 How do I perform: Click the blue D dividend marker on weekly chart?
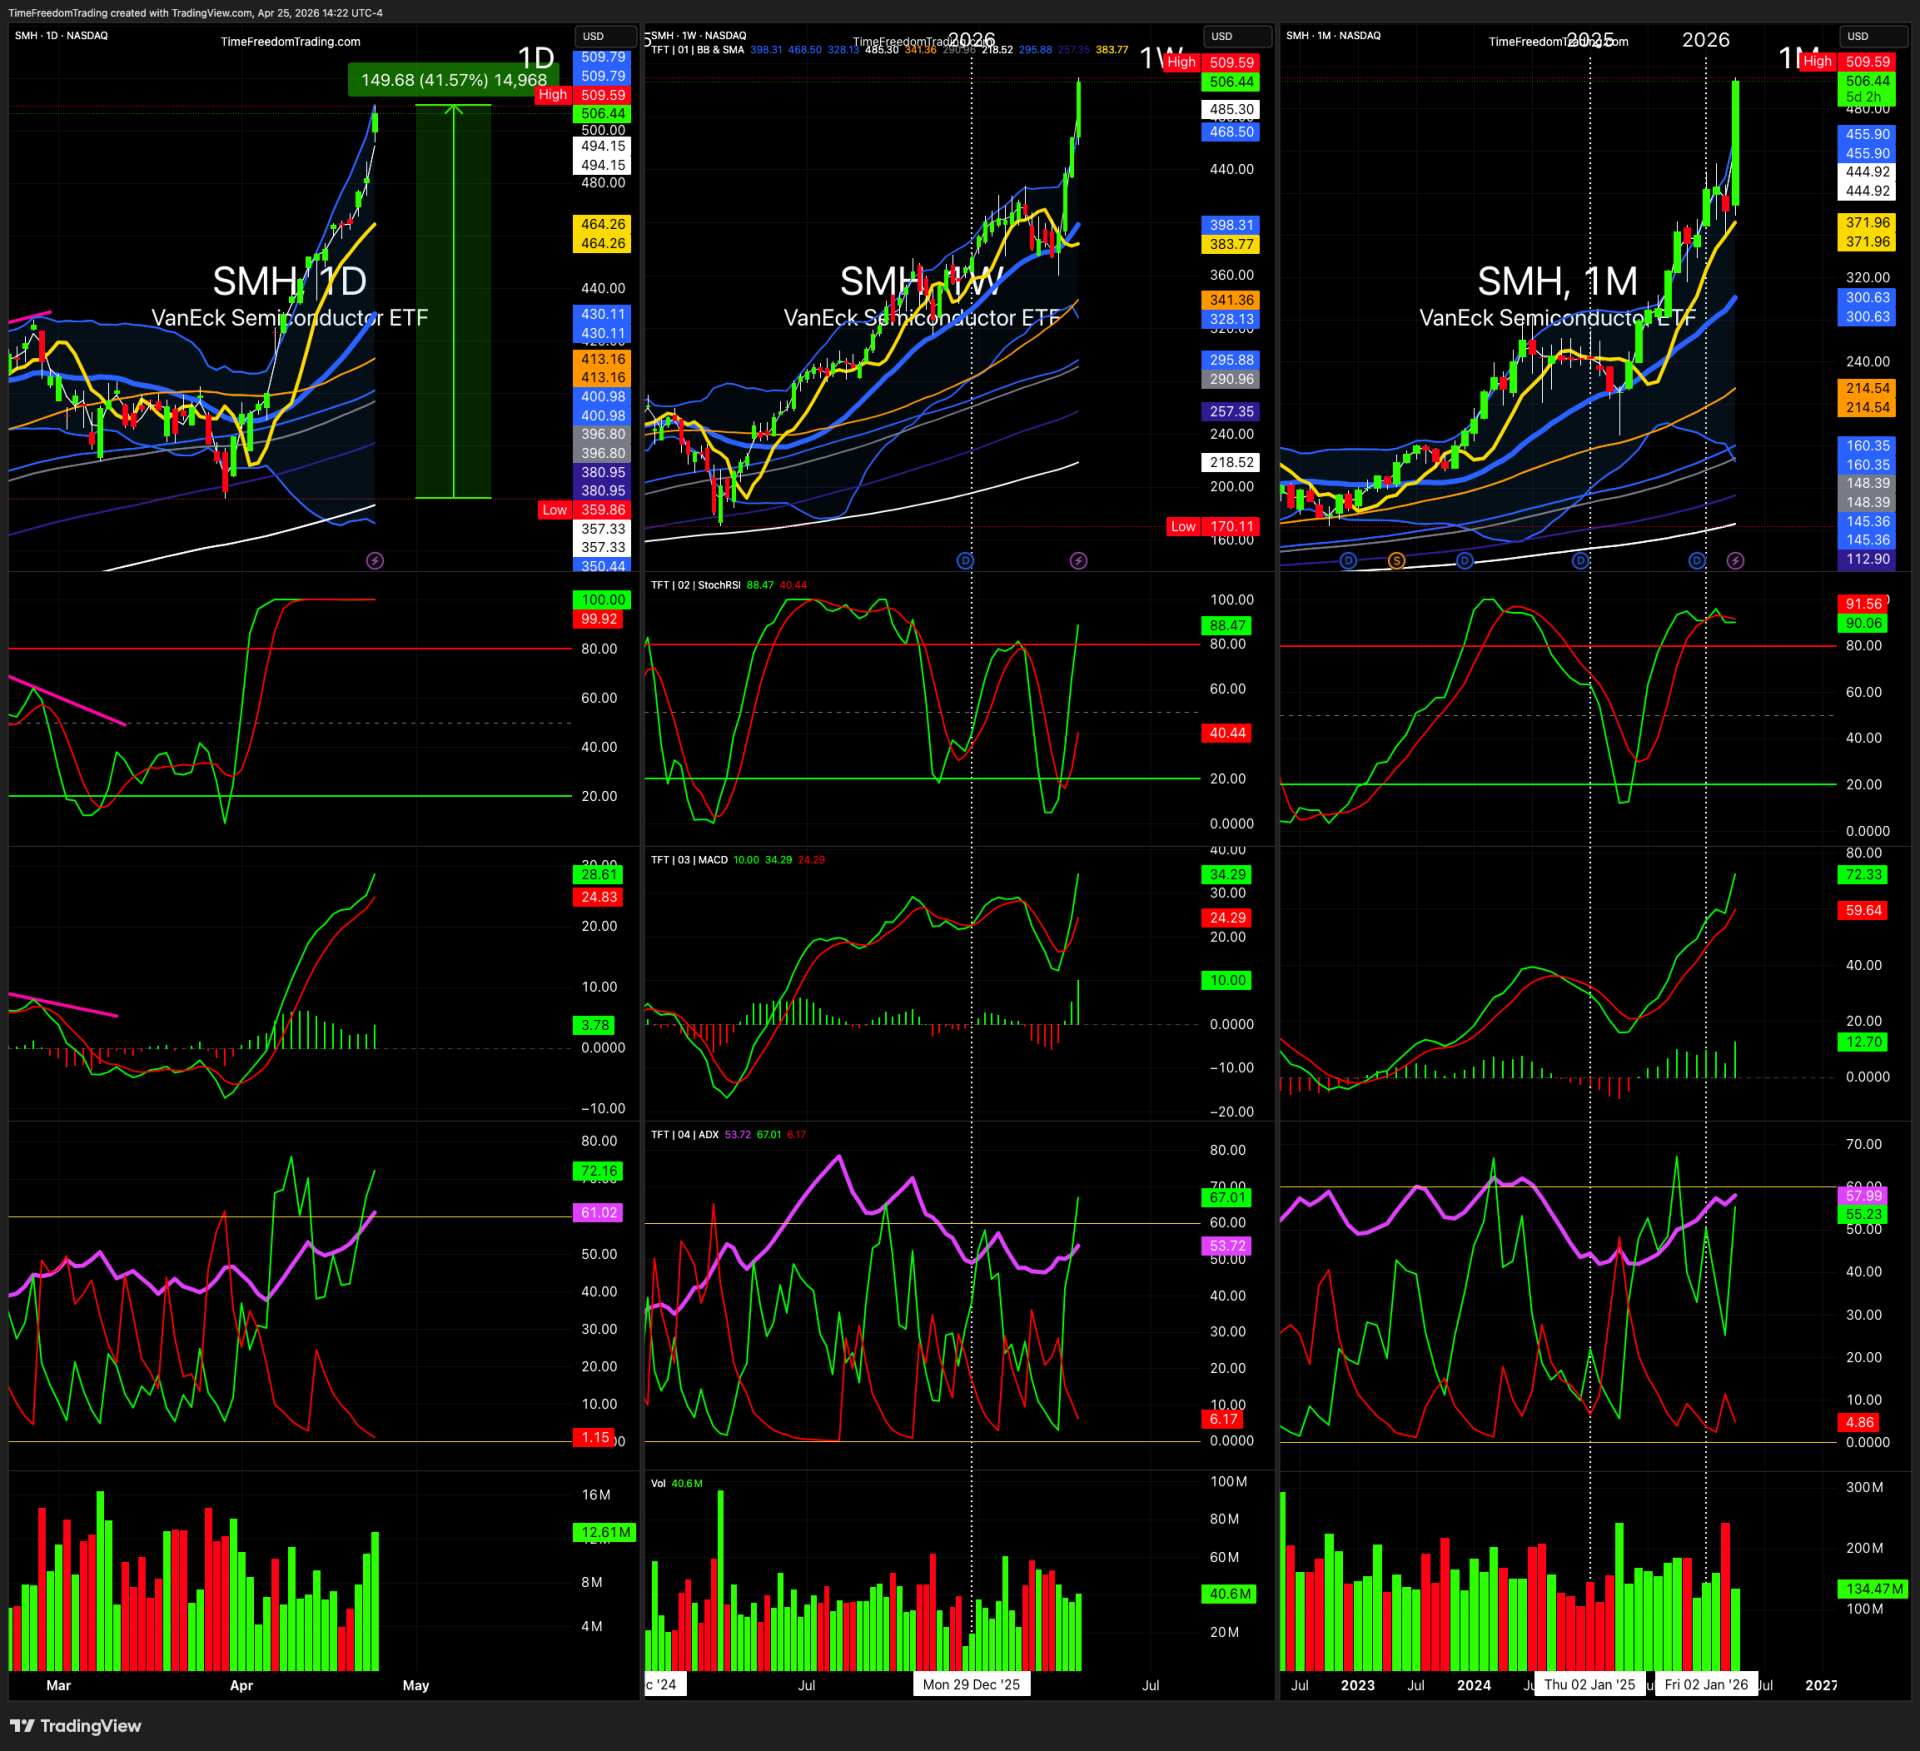(x=965, y=561)
